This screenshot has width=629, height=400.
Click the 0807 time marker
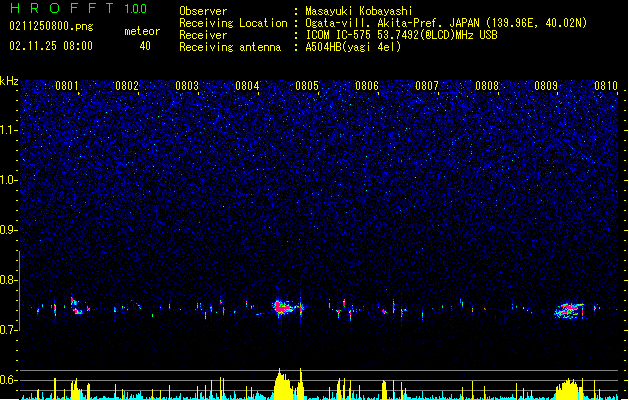(427, 86)
